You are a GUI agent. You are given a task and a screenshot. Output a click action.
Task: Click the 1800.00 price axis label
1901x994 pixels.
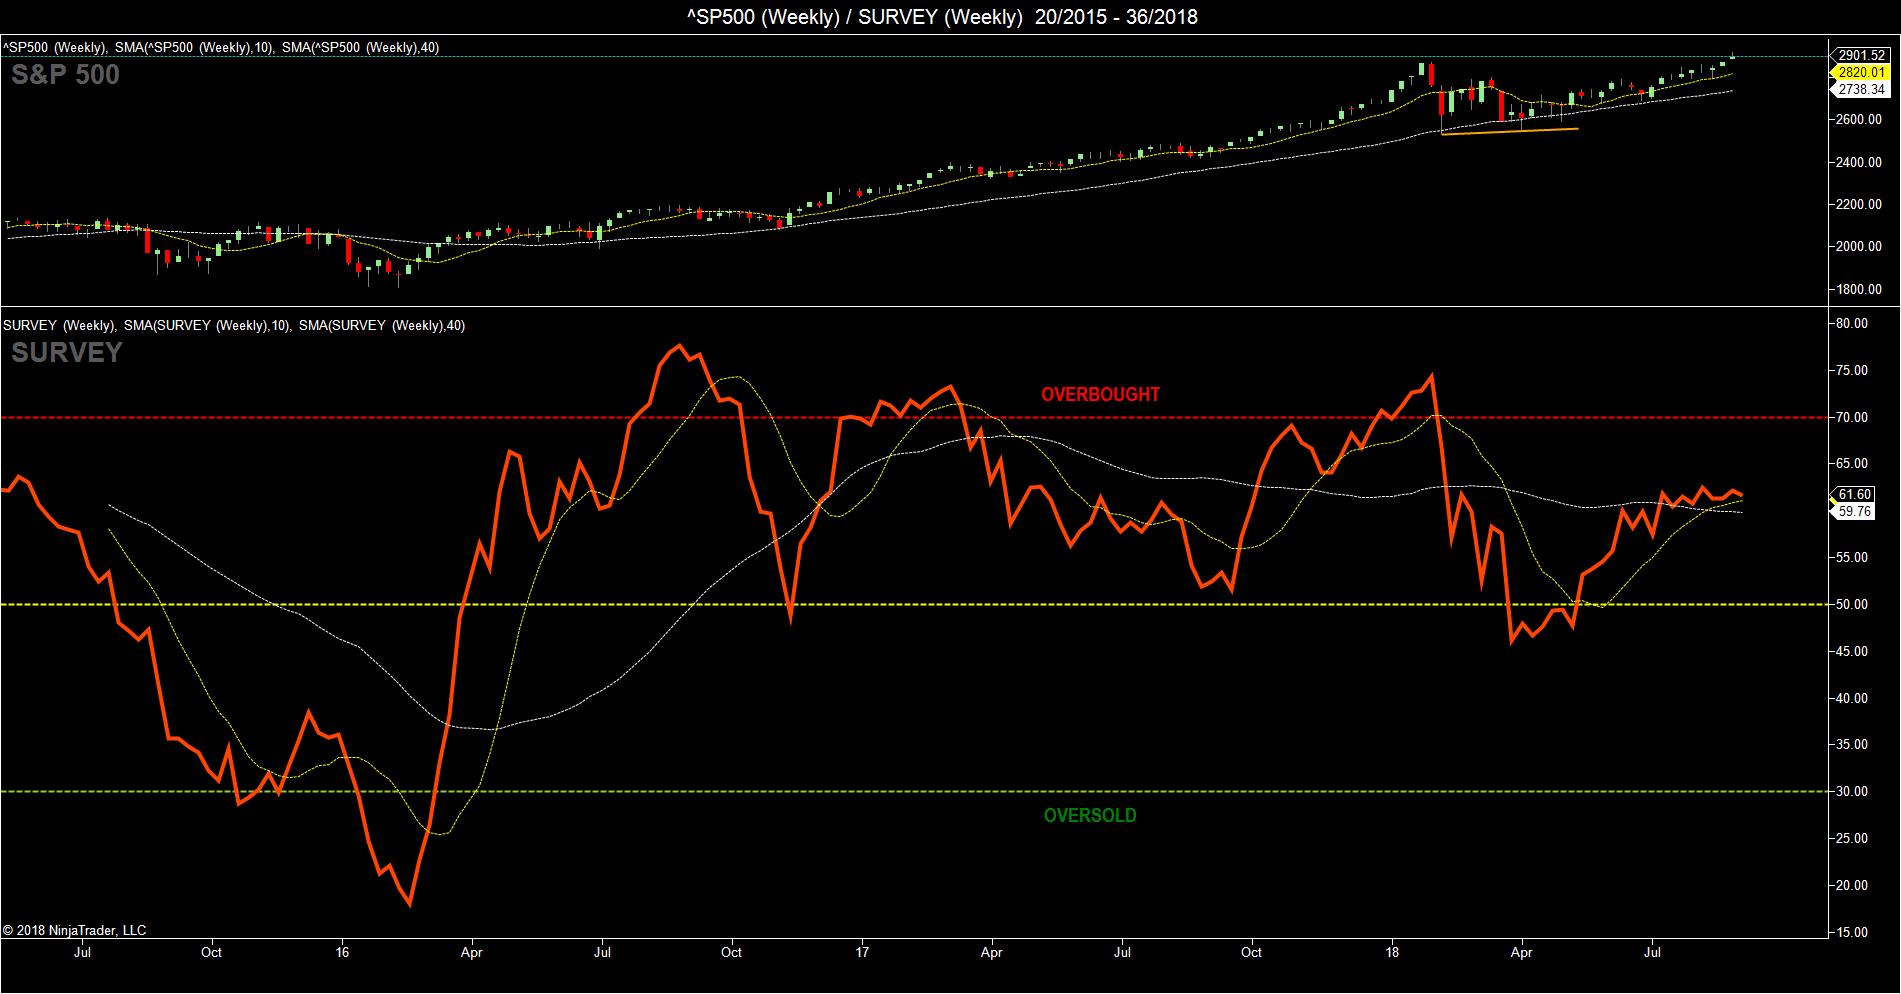click(x=1859, y=290)
